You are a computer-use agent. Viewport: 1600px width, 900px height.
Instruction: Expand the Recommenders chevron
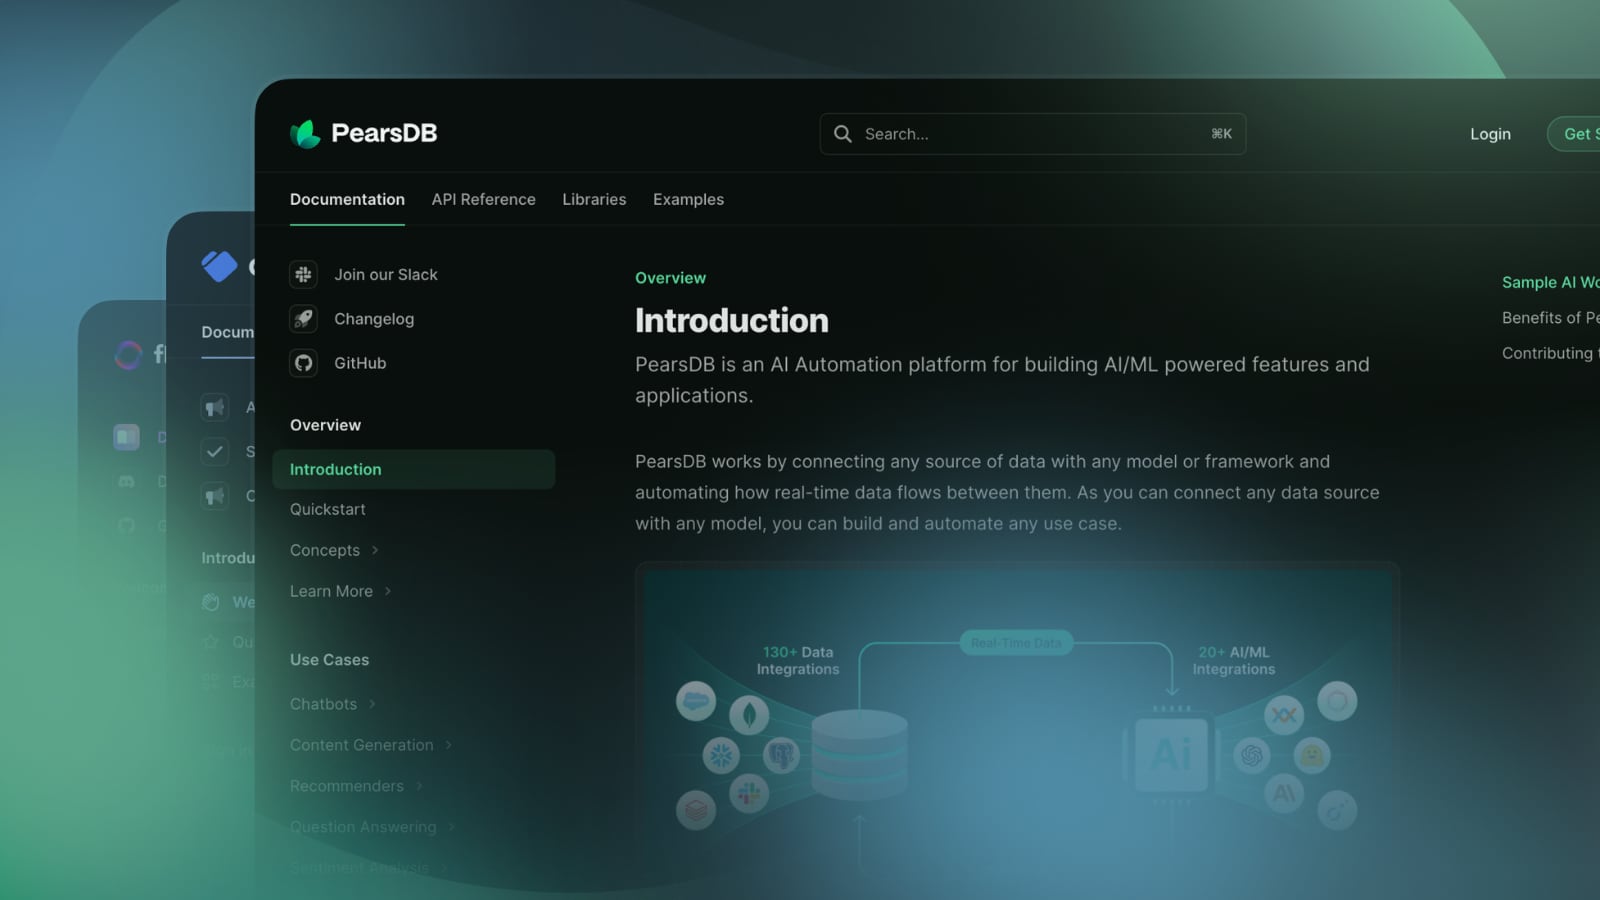click(419, 786)
